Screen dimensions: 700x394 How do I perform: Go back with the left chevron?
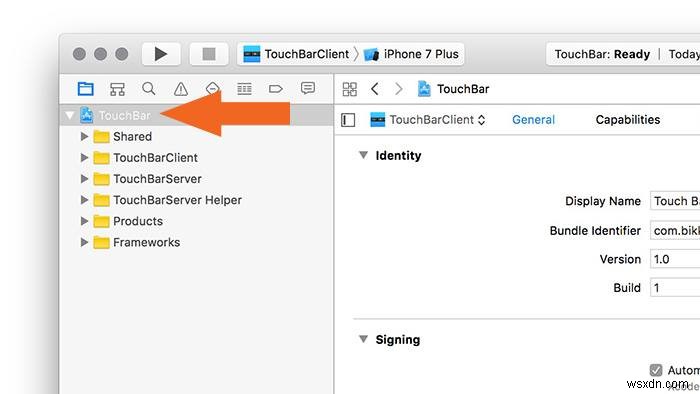point(375,89)
